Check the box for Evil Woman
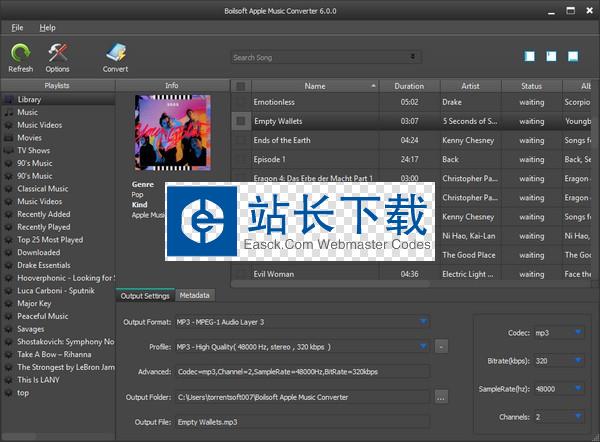 click(x=241, y=274)
